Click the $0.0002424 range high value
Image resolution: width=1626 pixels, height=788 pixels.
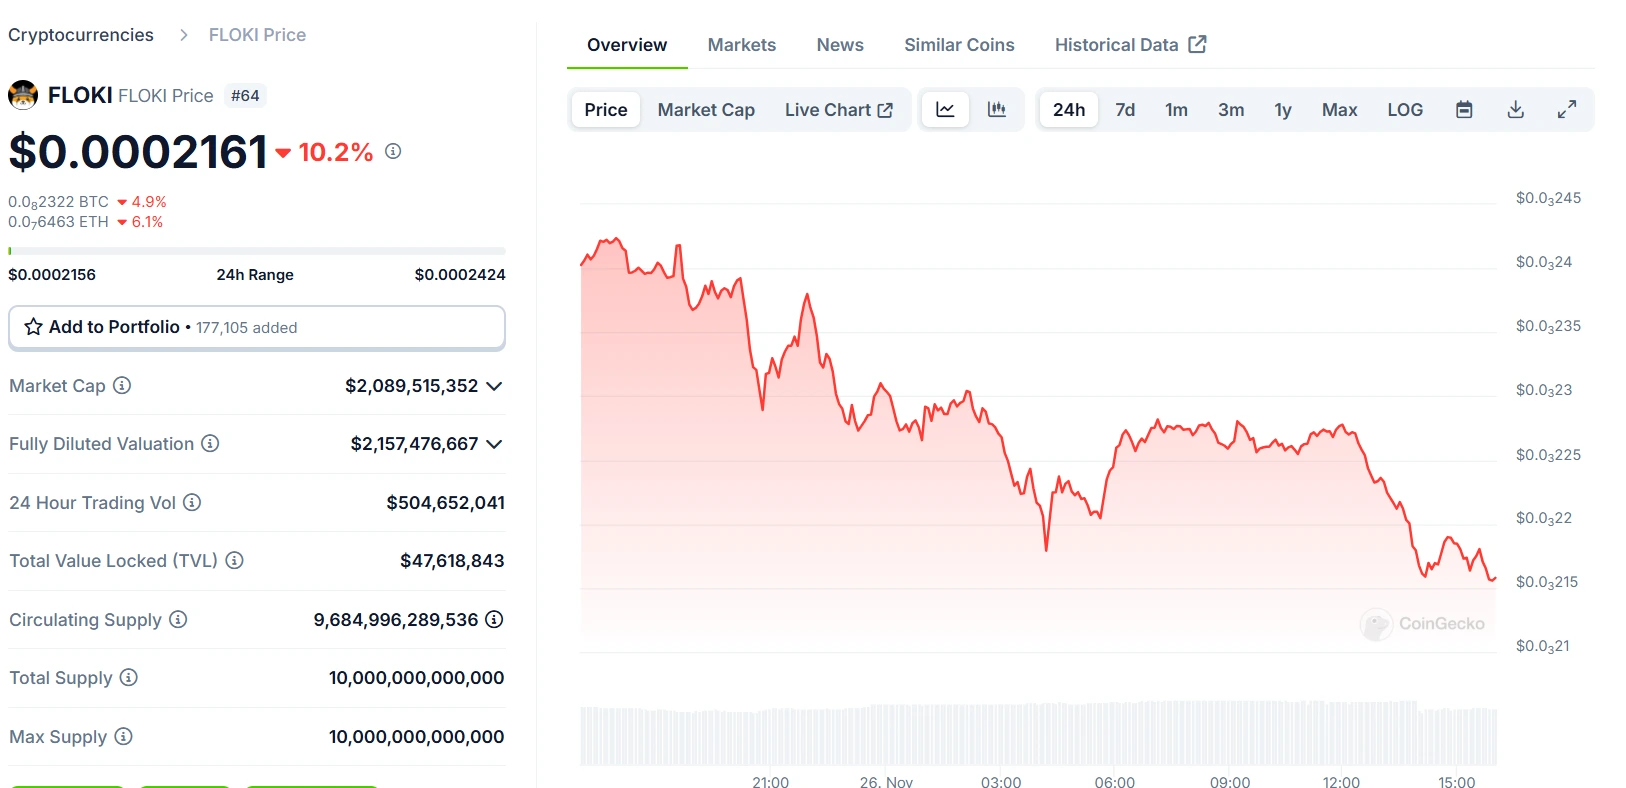[x=460, y=274]
